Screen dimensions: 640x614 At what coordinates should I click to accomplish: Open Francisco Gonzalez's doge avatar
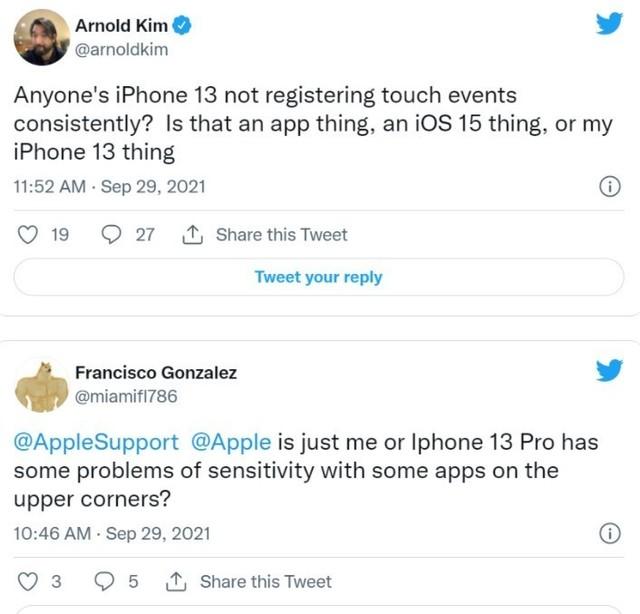[x=40, y=385]
